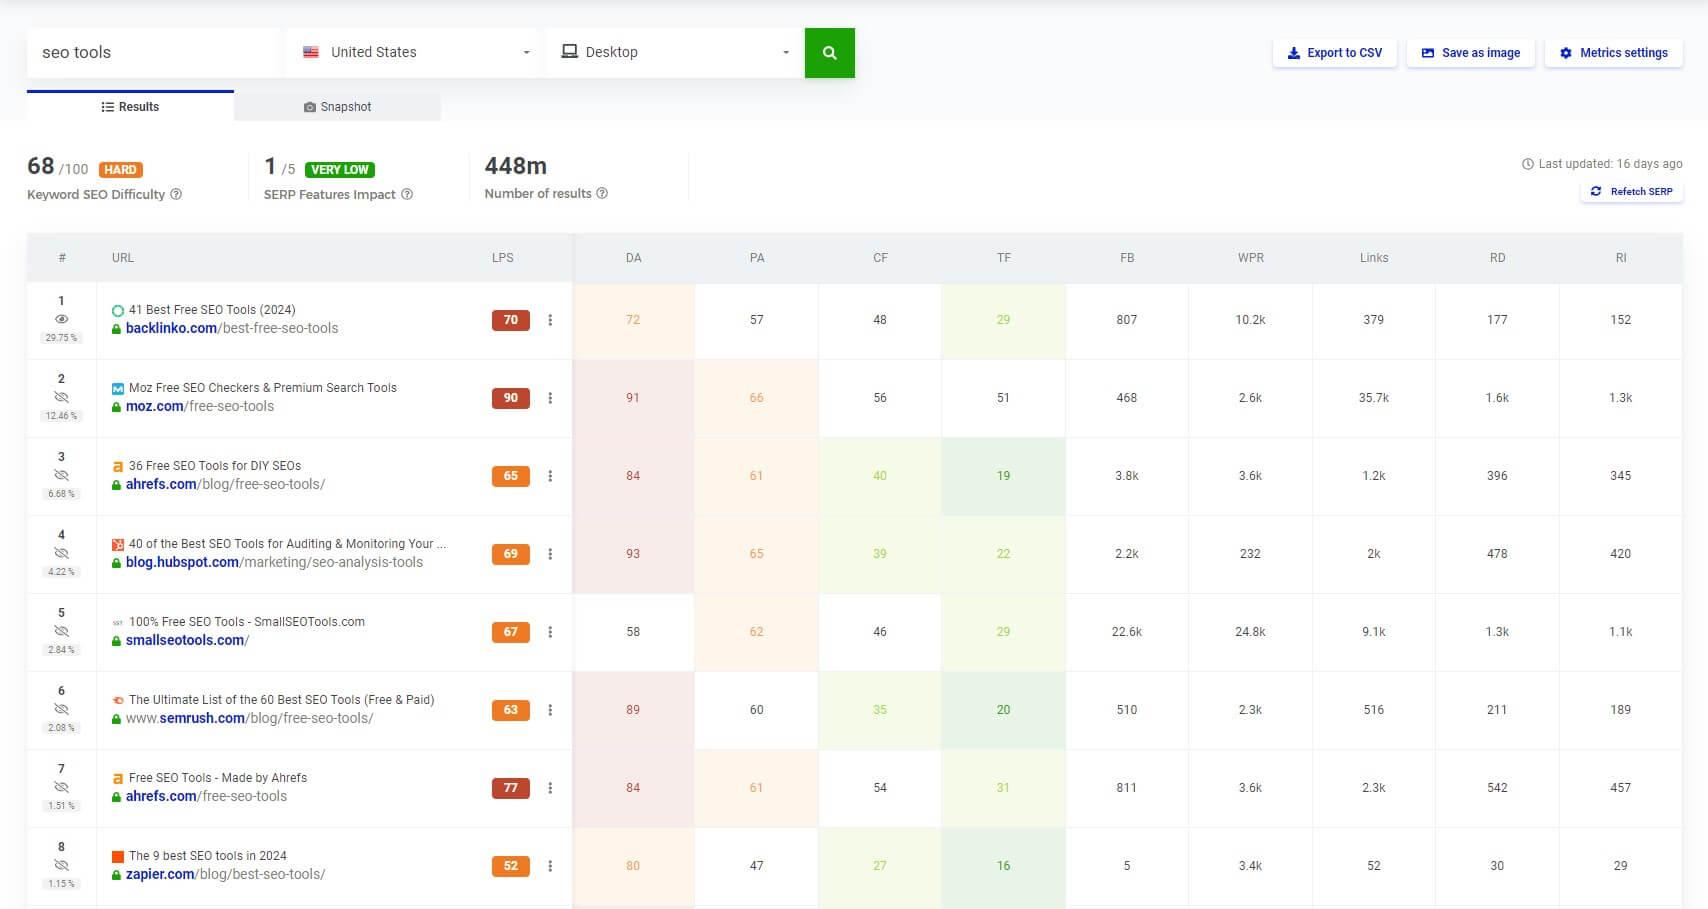Viewport: 1708px width, 909px height.
Task: Open the Desktop device dropdown
Action: click(x=675, y=52)
